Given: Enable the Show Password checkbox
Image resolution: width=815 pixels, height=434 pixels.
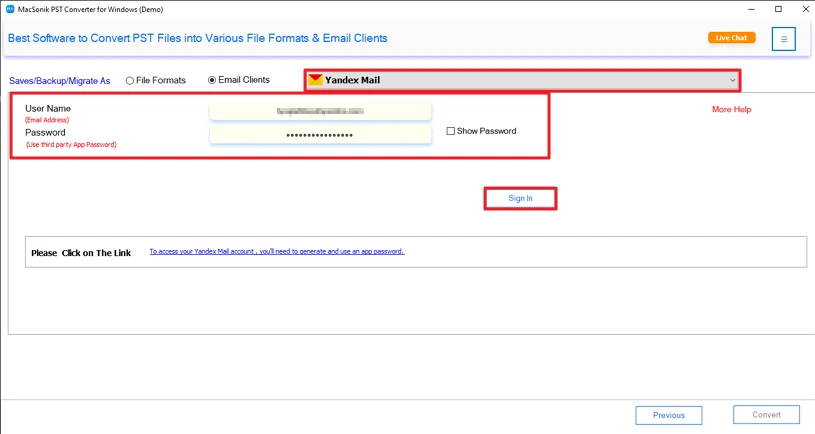Looking at the screenshot, I should (x=451, y=131).
